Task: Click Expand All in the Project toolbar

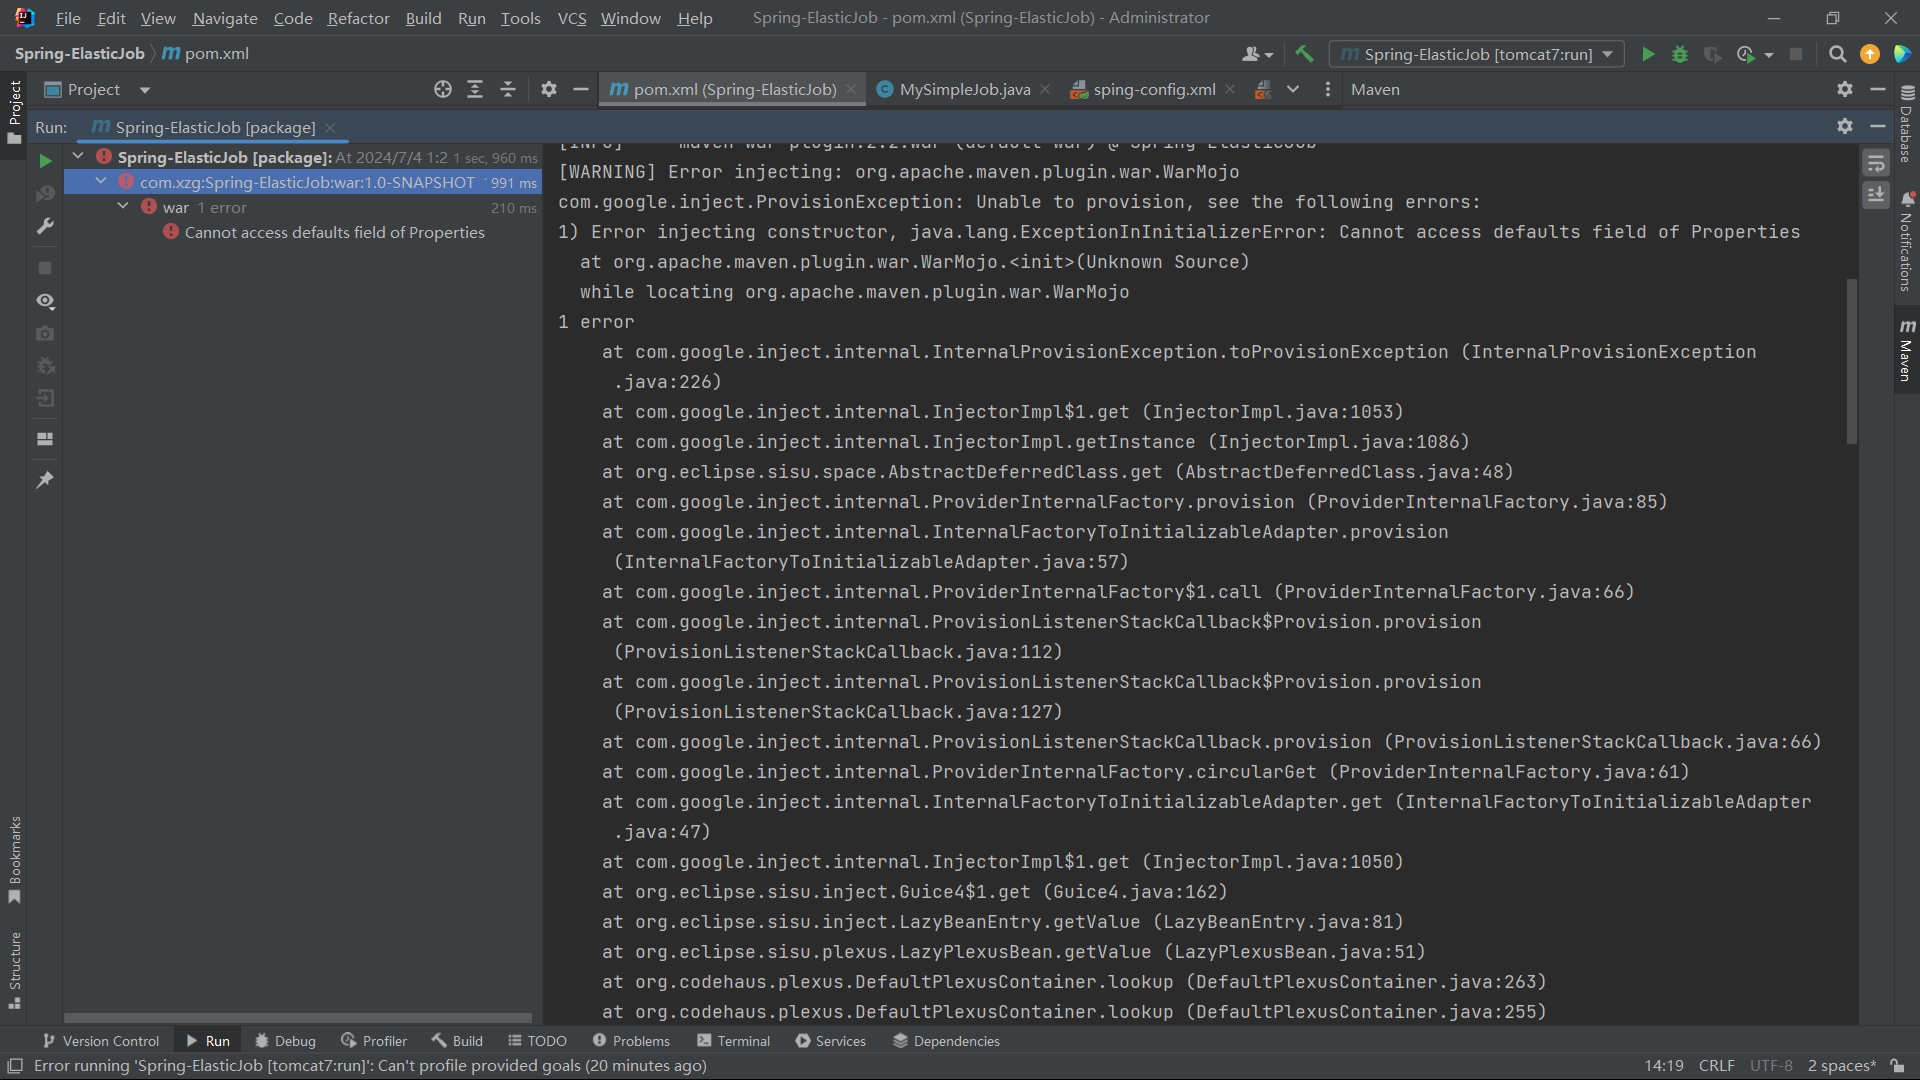Action: pos(475,89)
